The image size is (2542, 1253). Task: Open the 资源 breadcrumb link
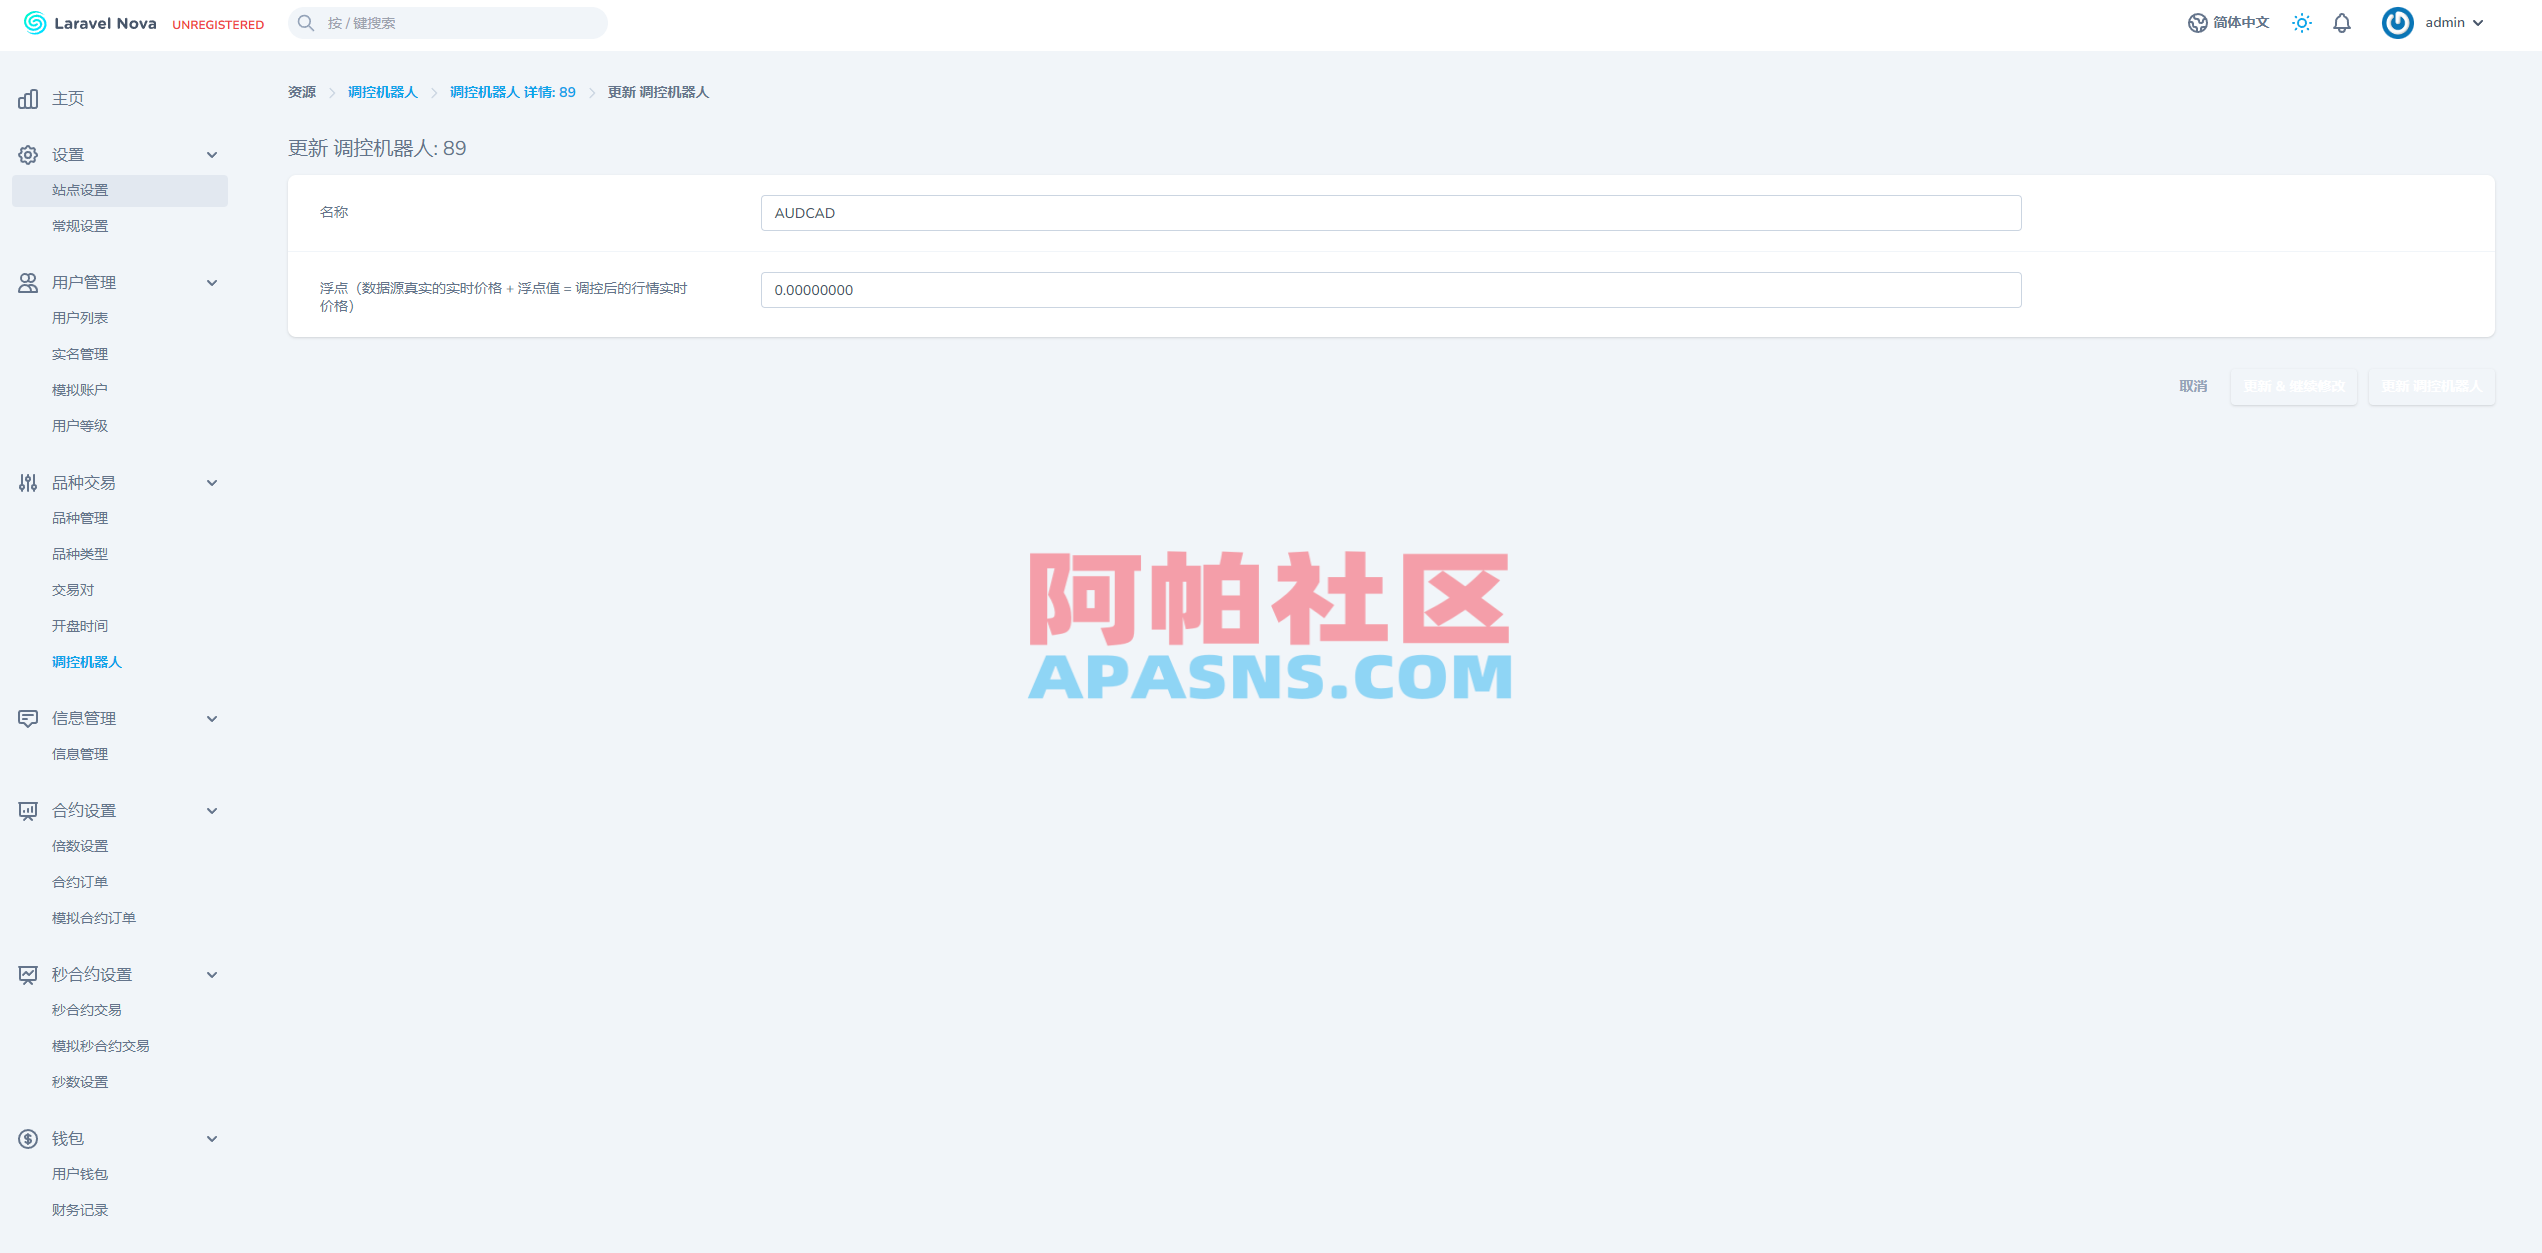(x=301, y=91)
